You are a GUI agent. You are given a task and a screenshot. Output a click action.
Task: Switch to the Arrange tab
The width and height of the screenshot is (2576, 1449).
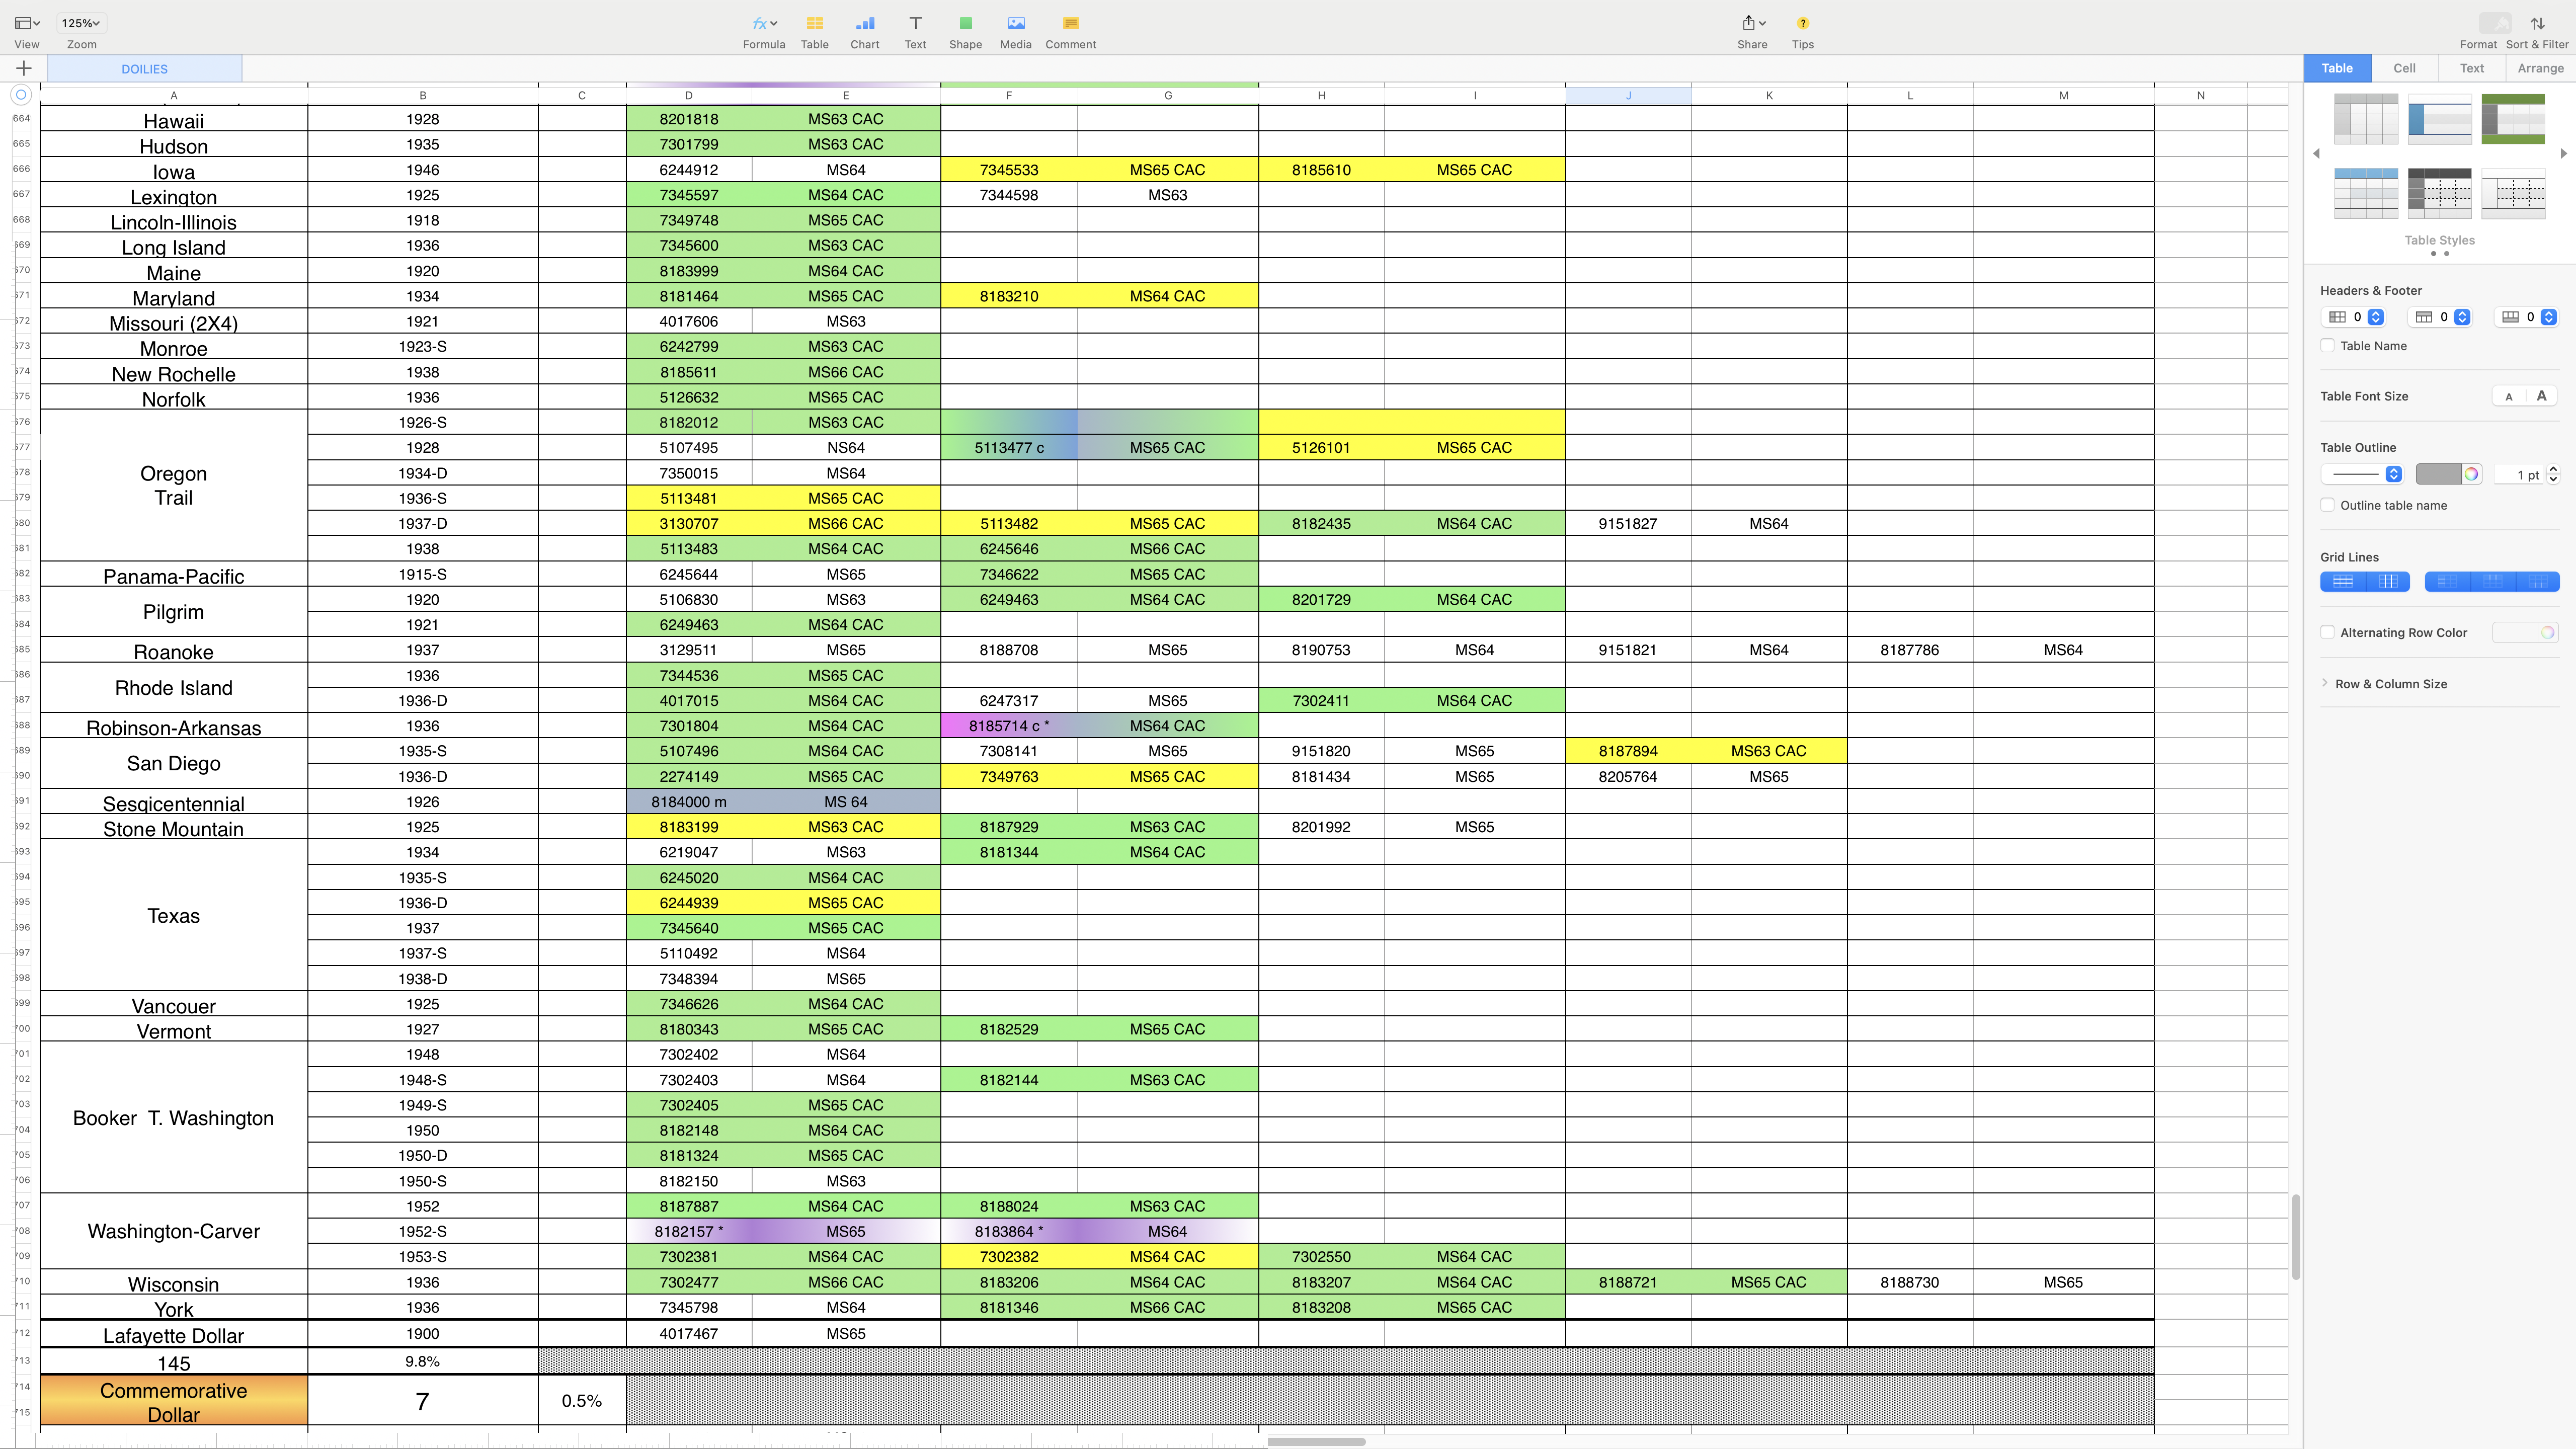(x=2540, y=68)
